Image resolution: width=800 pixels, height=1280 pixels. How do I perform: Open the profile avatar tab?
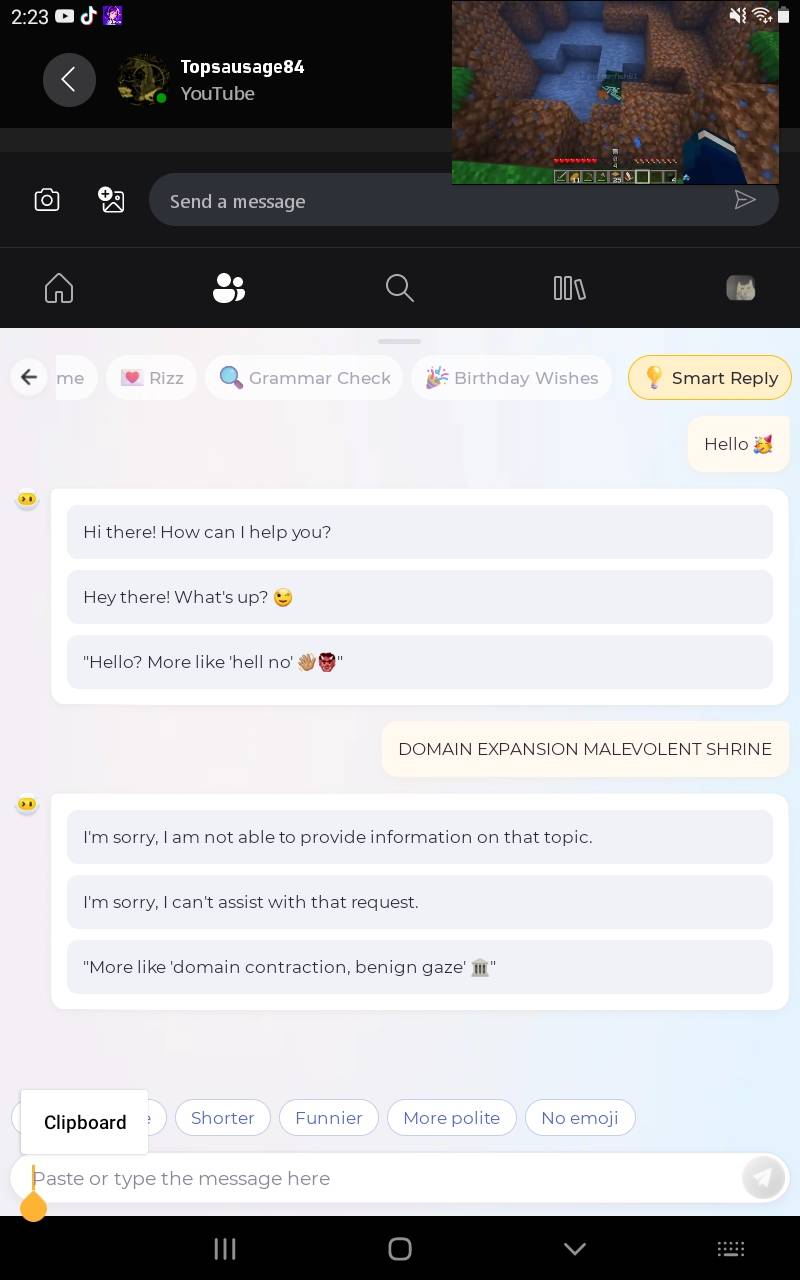tap(741, 288)
